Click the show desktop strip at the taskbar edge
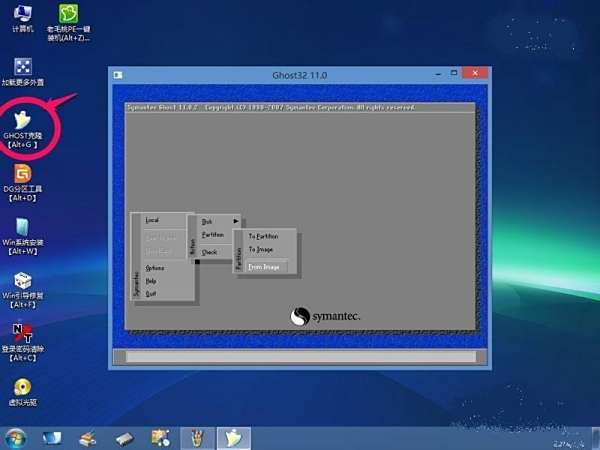Screen dimensions: 600x450 point(596,439)
